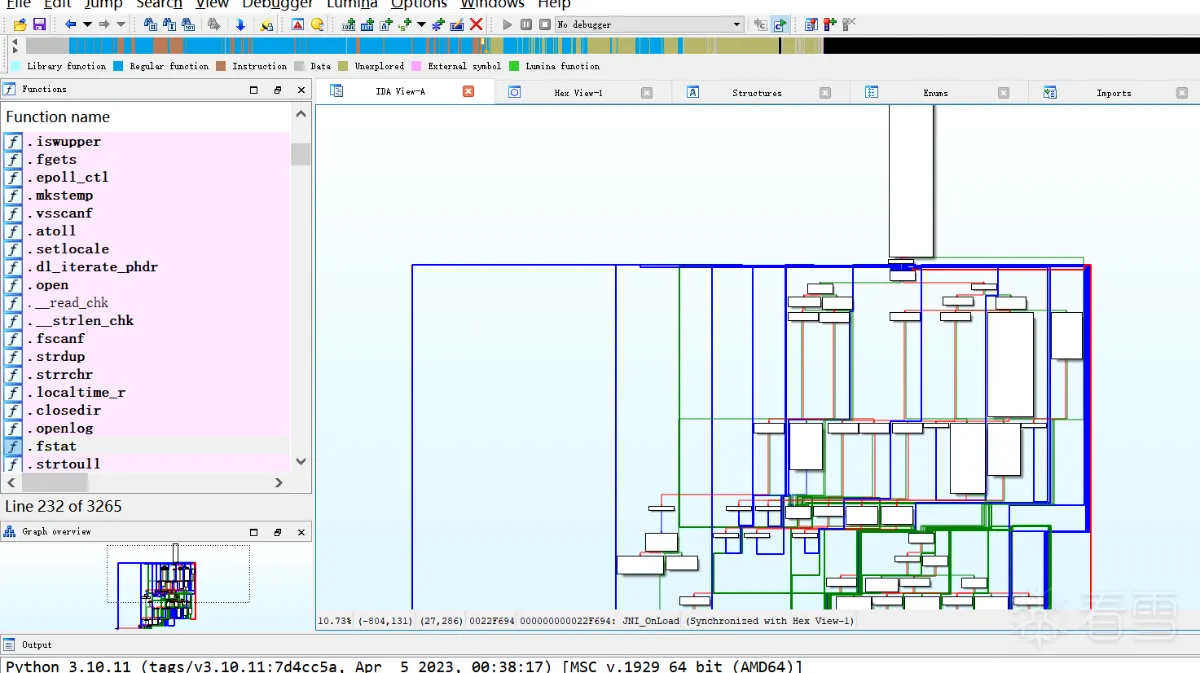Open the dropdown arrow beside green-plus icons
The image size is (1200, 673).
(421, 24)
